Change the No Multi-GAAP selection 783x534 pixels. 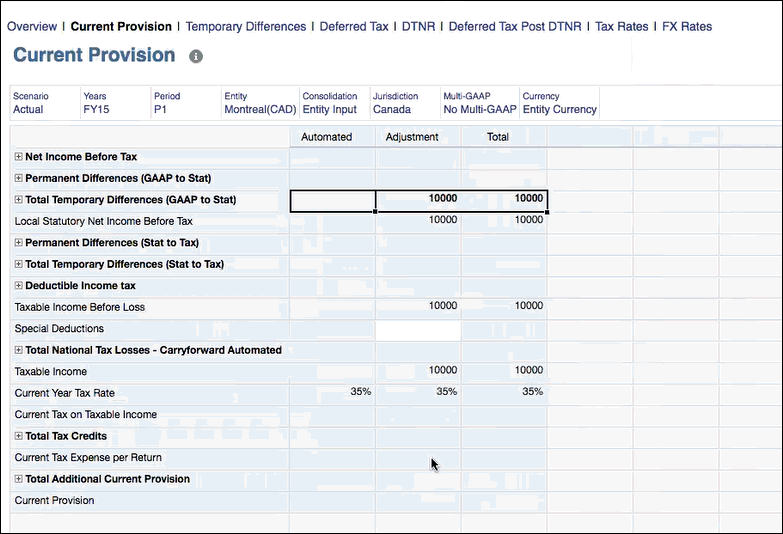tap(479, 109)
